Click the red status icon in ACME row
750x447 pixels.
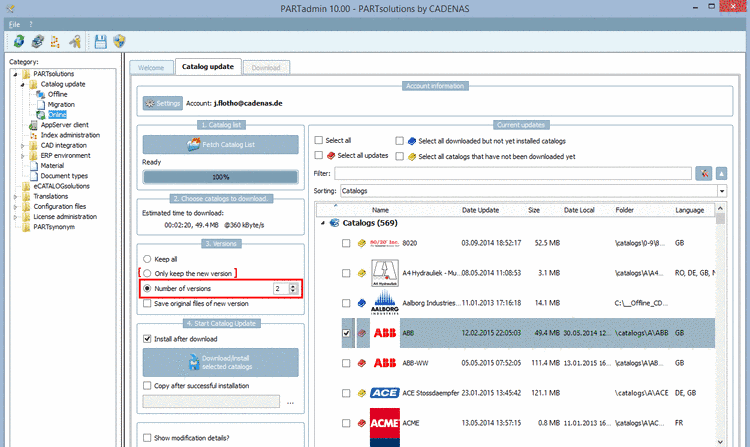(x=362, y=423)
